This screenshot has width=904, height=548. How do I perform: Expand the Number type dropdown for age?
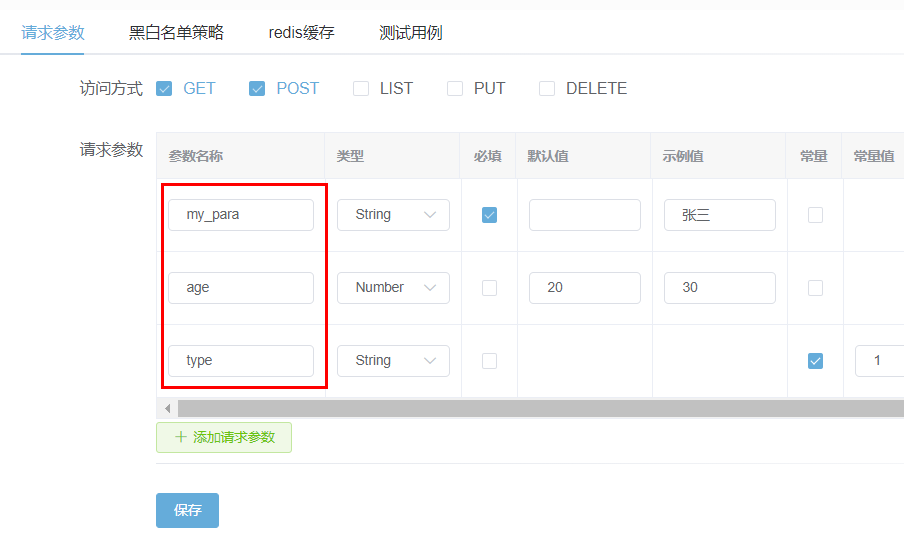tap(393, 288)
